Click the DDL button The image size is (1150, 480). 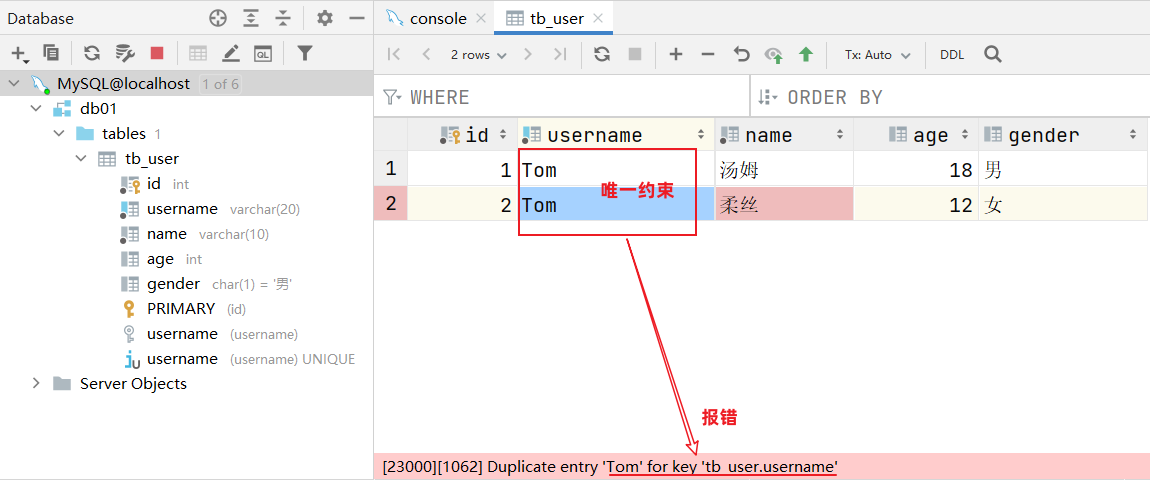(952, 55)
